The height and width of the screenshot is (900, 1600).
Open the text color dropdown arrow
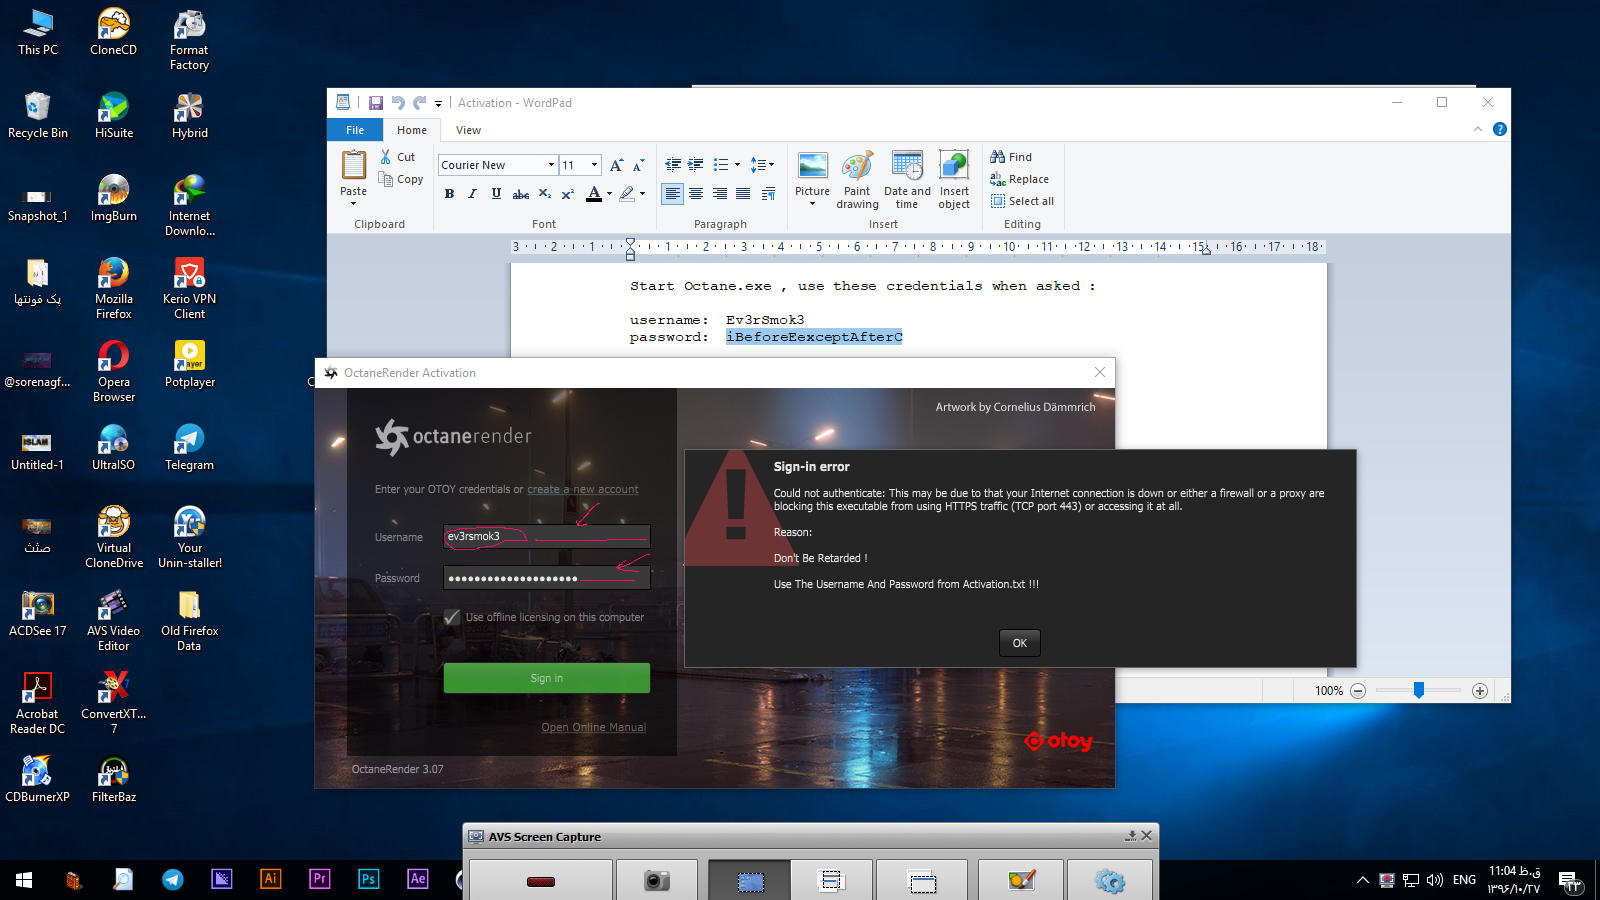(x=609, y=194)
